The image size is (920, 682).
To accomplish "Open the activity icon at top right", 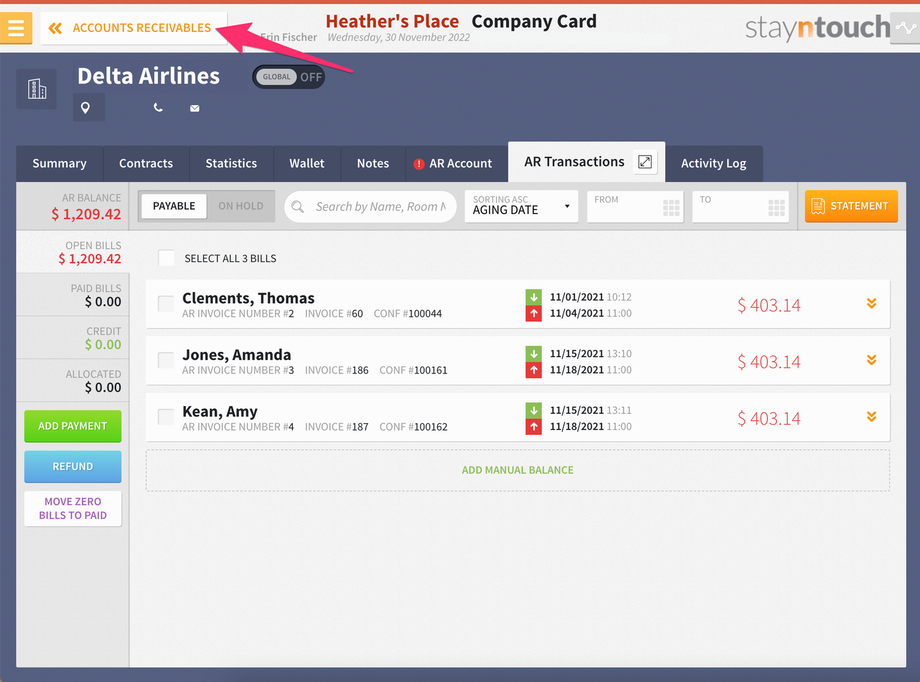I will pos(905,28).
